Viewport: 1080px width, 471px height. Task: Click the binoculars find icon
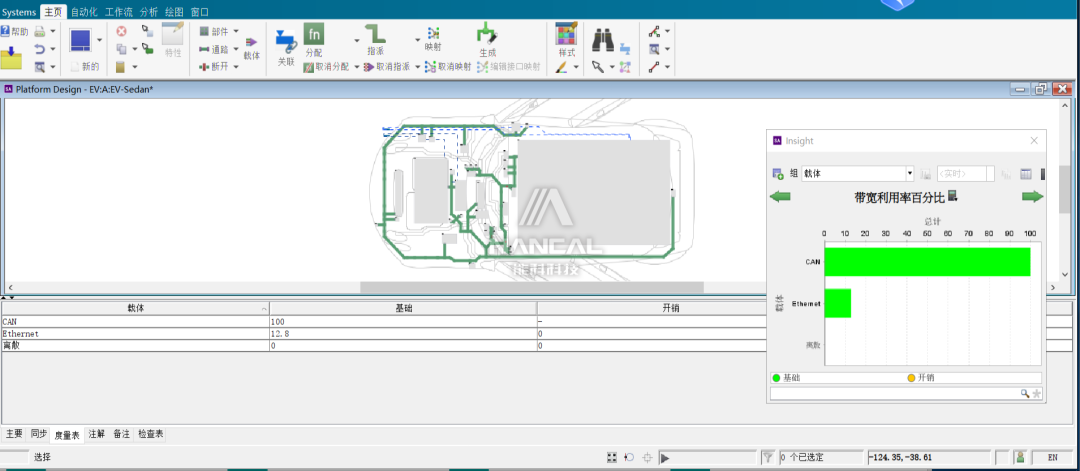(x=603, y=39)
